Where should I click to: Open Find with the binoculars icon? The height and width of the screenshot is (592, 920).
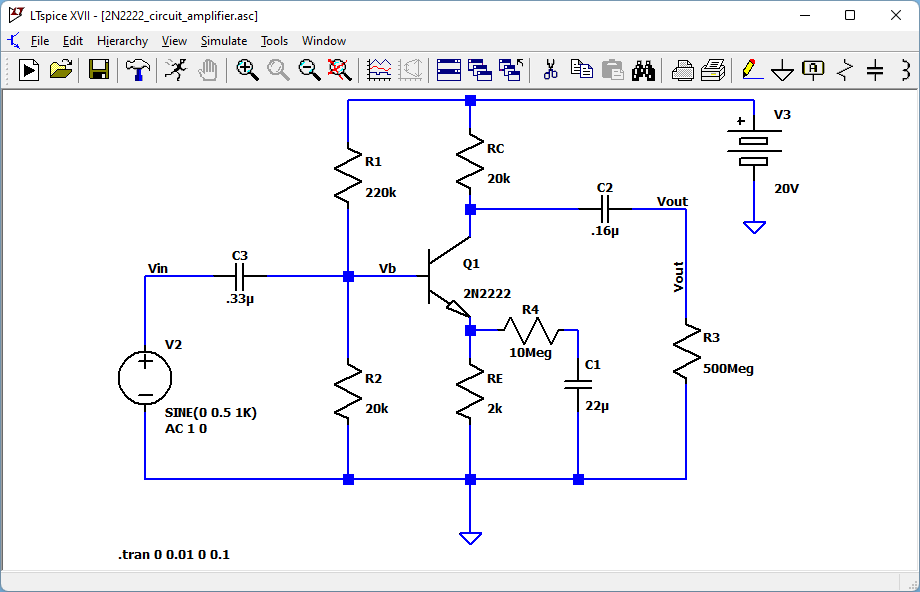644,70
